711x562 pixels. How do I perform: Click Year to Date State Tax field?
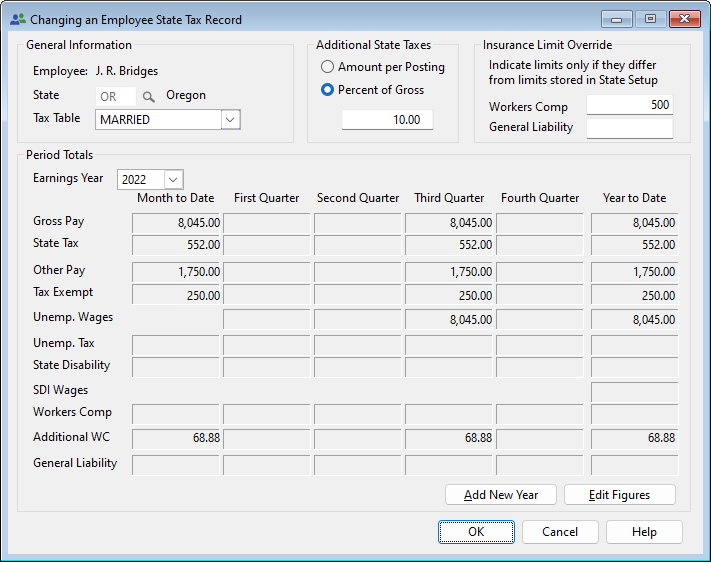click(634, 245)
